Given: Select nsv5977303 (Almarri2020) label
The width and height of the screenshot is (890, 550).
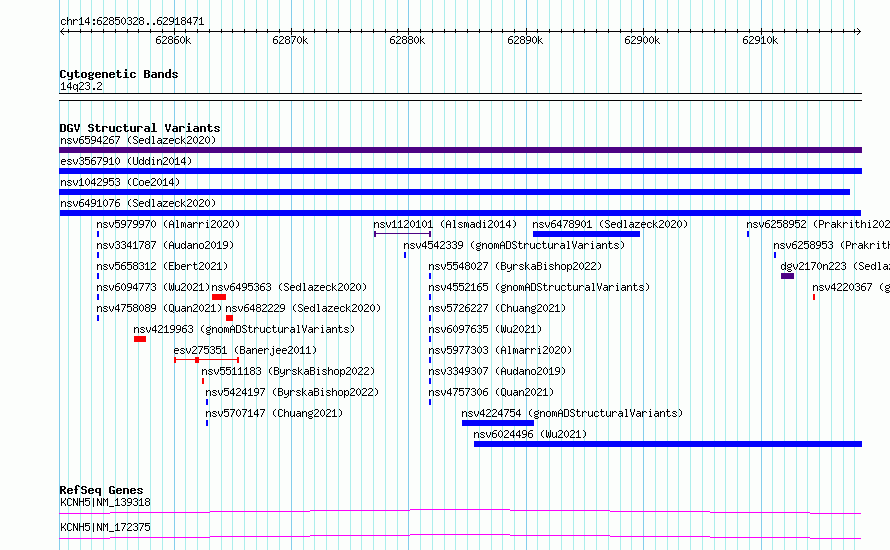Looking at the screenshot, I should (500, 350).
